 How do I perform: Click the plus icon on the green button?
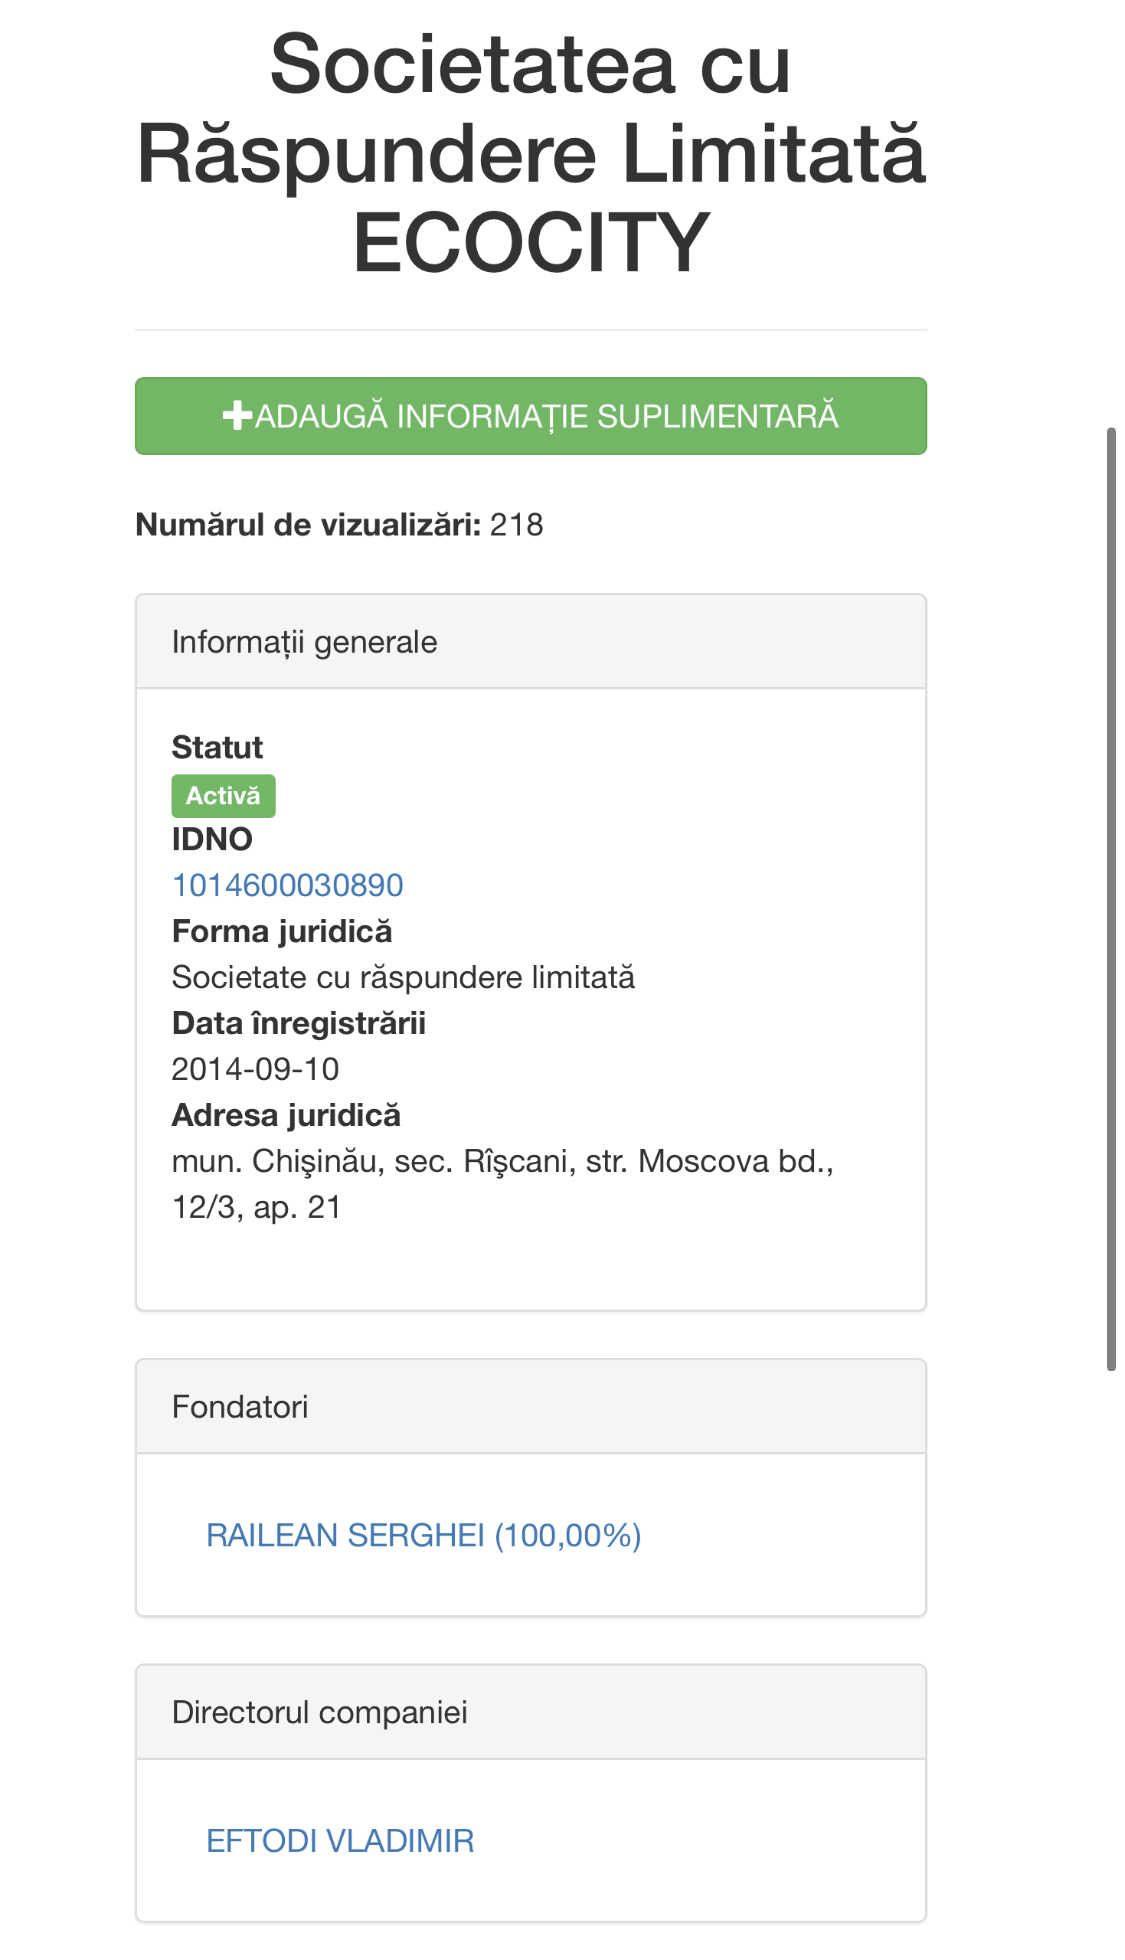point(237,416)
